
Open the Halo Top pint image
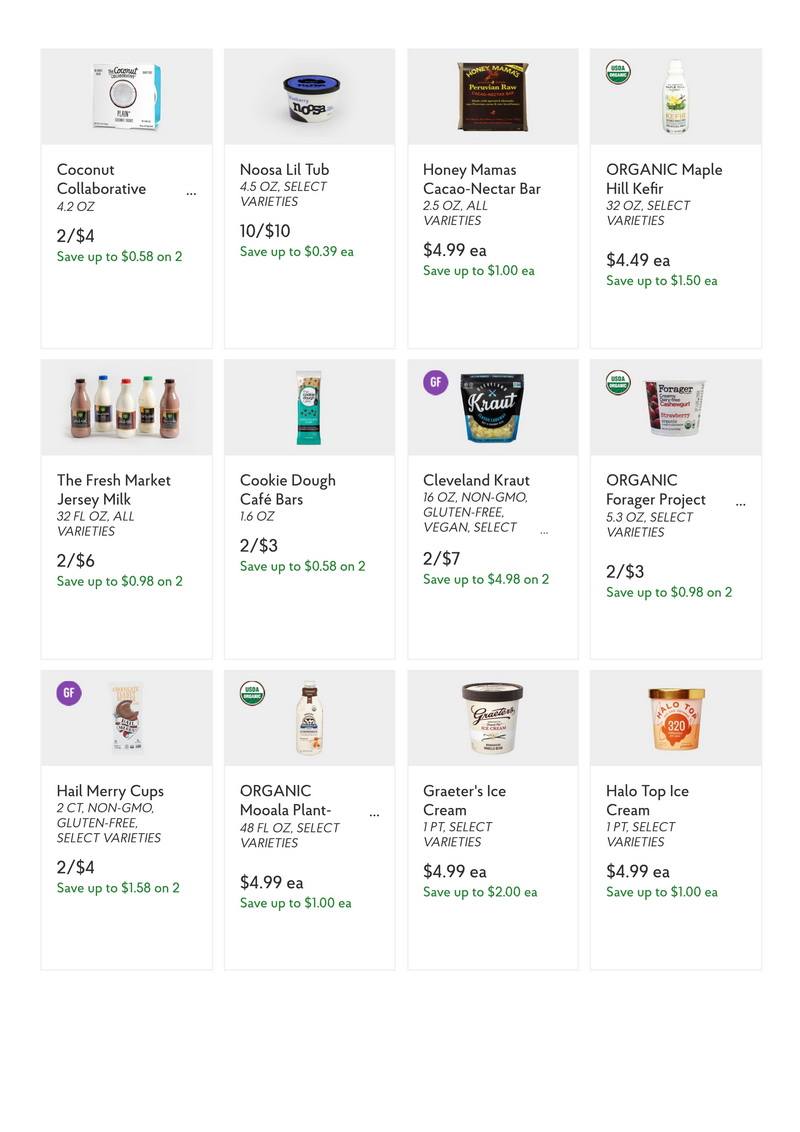point(677,719)
